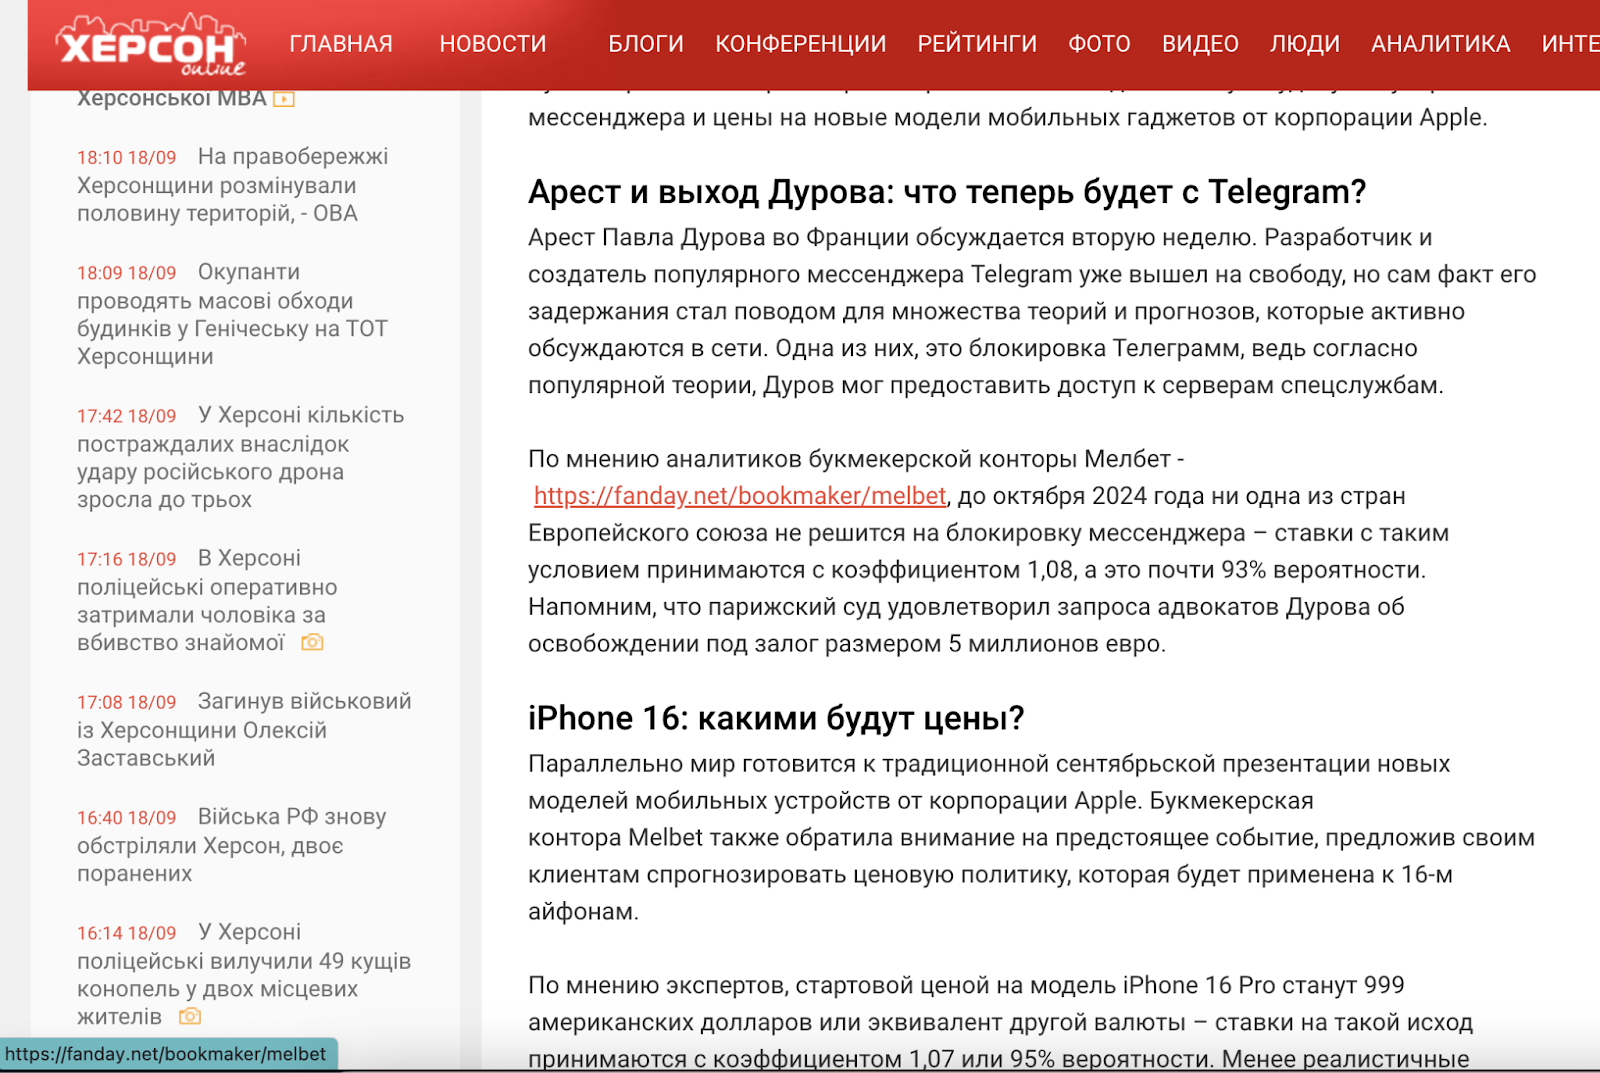Go to the ЛЮДИ section
This screenshot has width=1600, height=1073.
[1305, 44]
